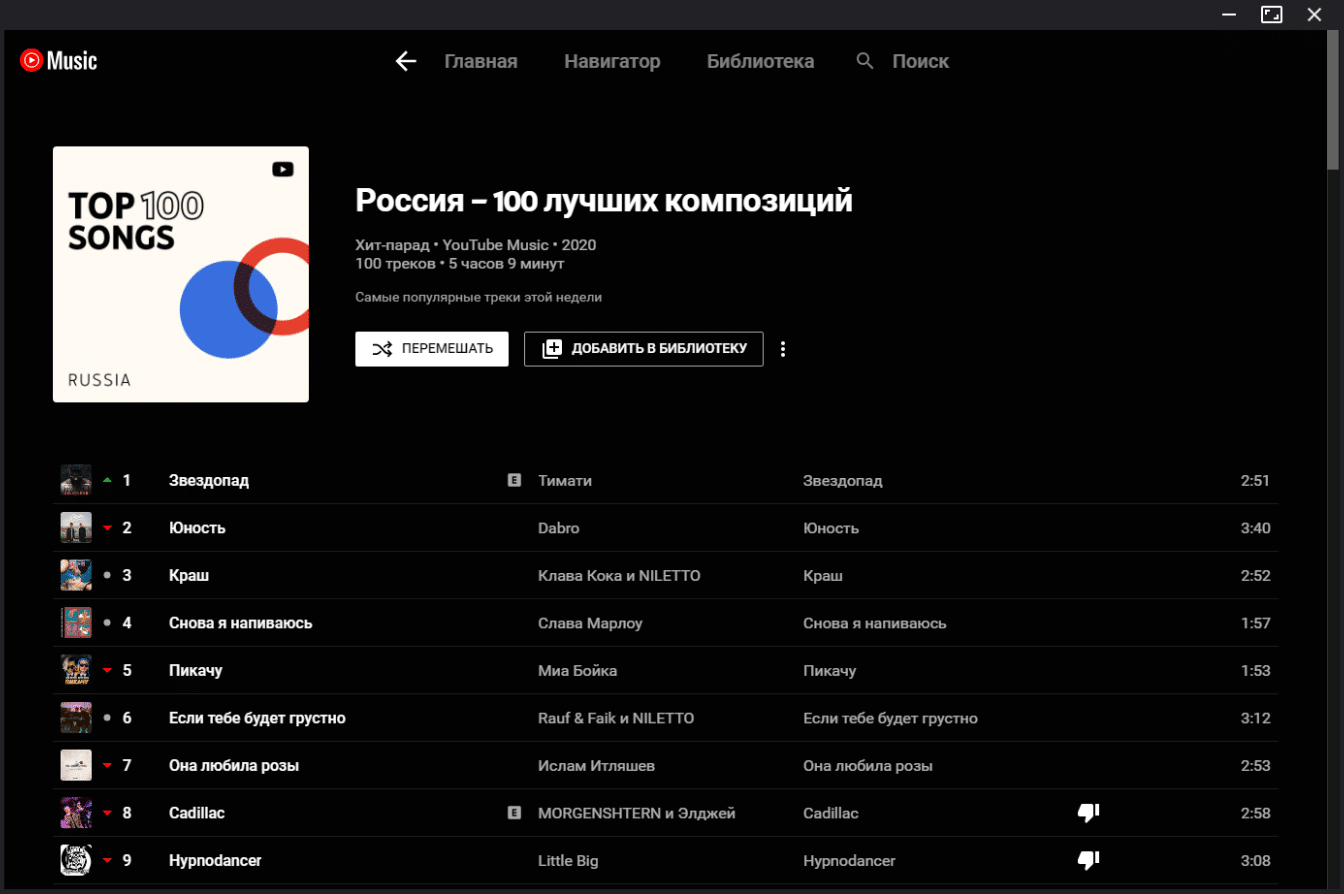This screenshot has width=1344, height=894.
Task: Open the Пикачу album link
Action: pos(829,671)
